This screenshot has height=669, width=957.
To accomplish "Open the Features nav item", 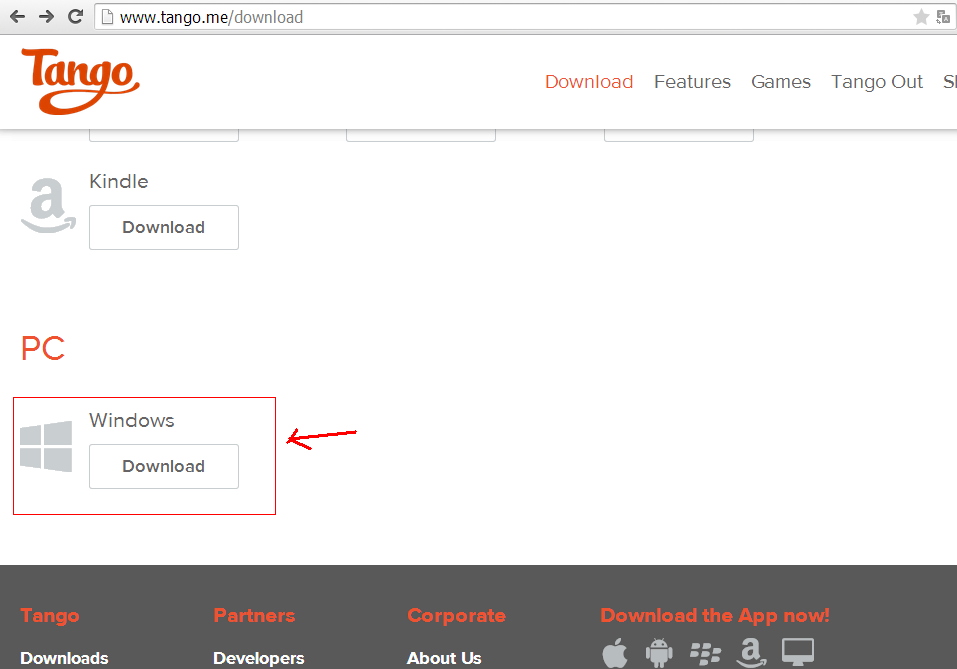I will [692, 82].
